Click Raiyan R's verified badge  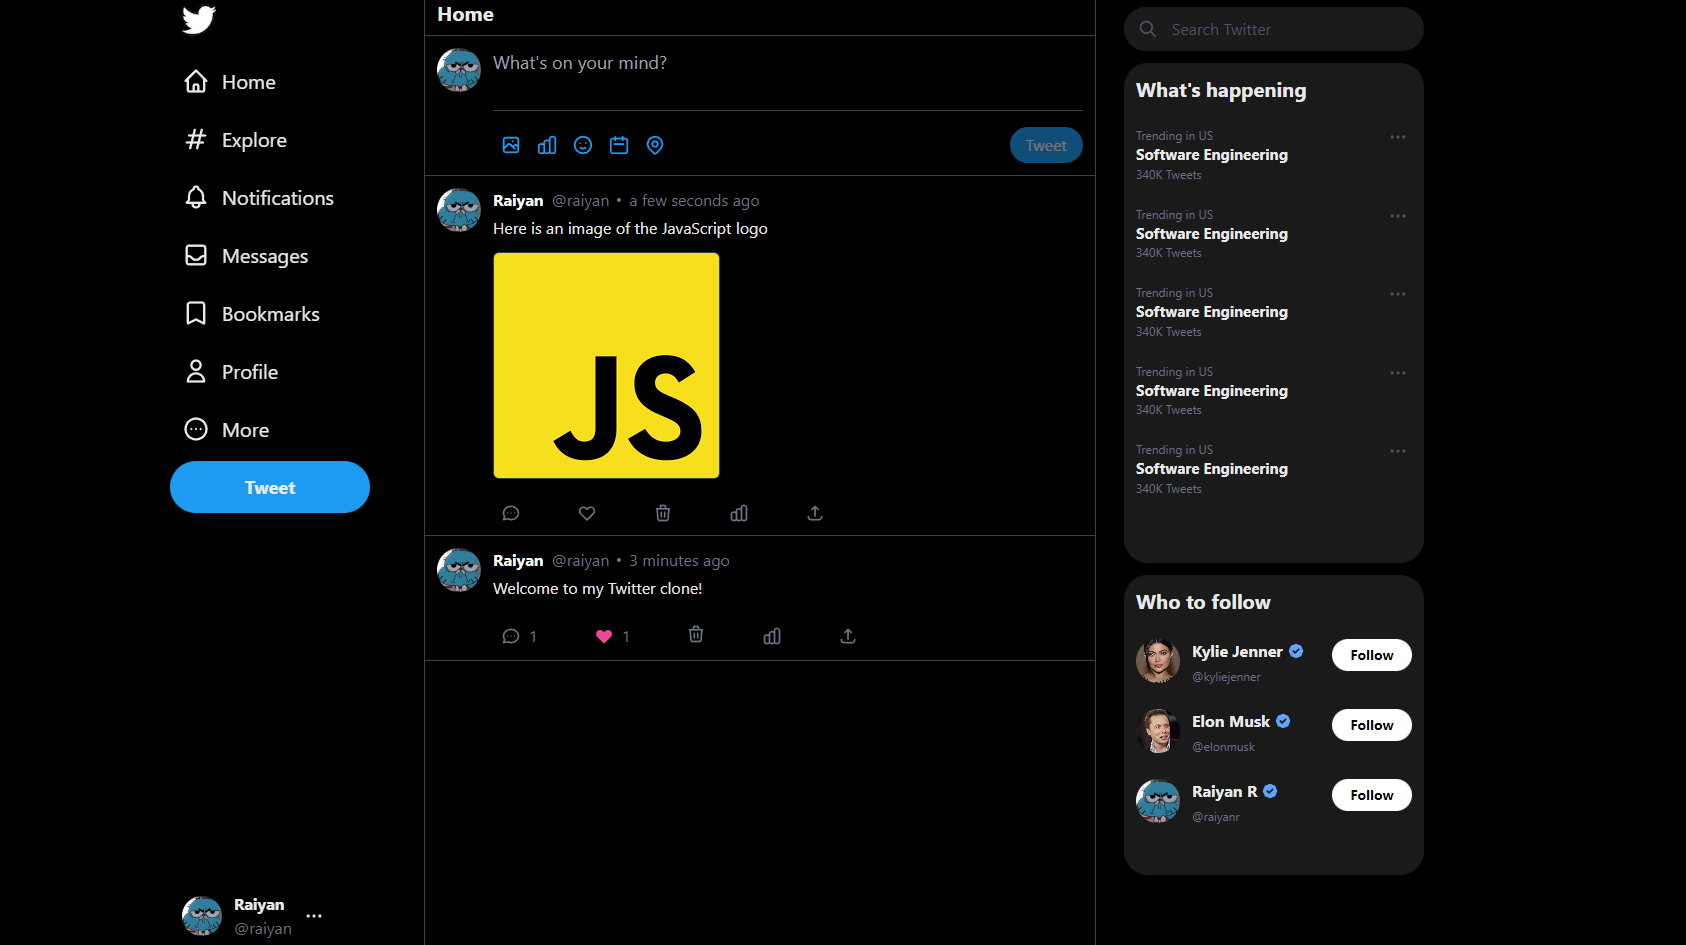point(1270,791)
